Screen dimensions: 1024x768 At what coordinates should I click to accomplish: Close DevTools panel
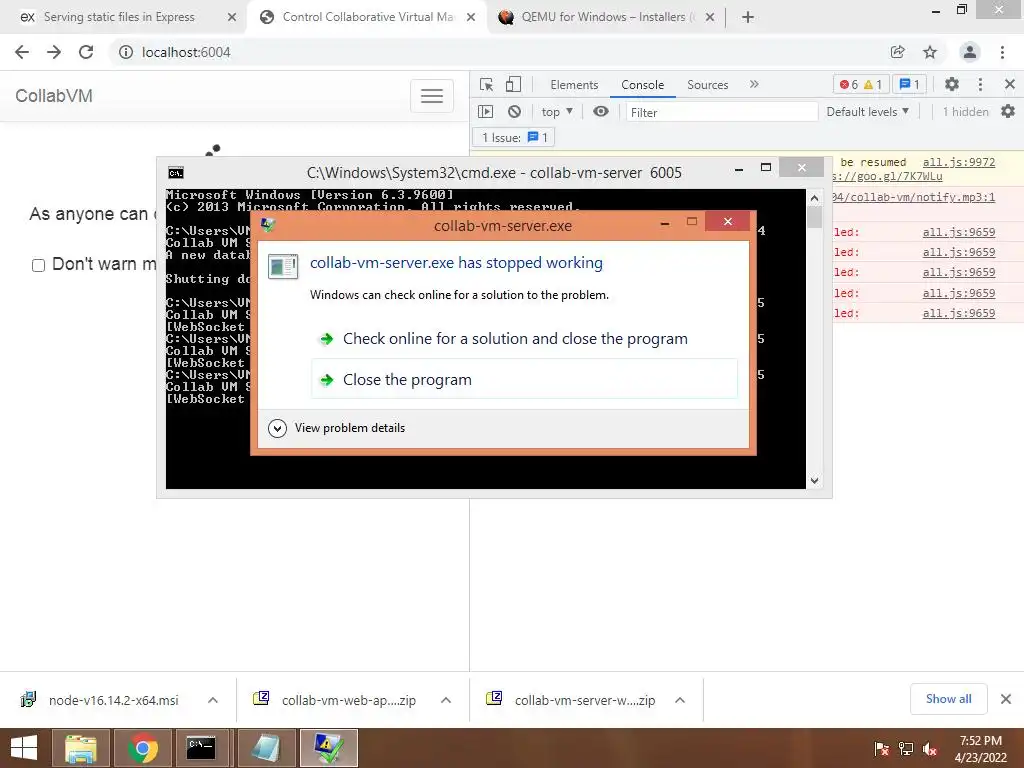pos(1010,84)
